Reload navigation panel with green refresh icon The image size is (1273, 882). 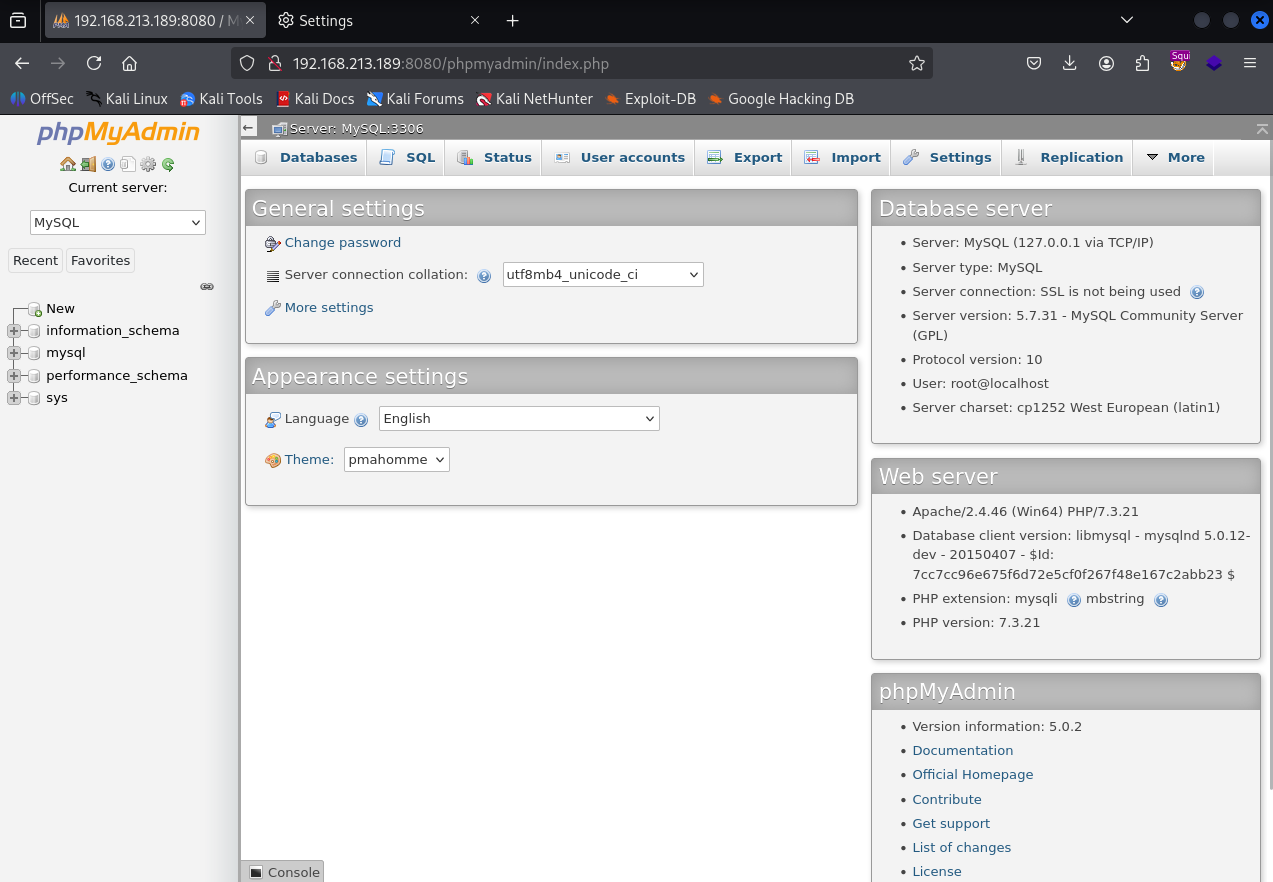(168, 164)
